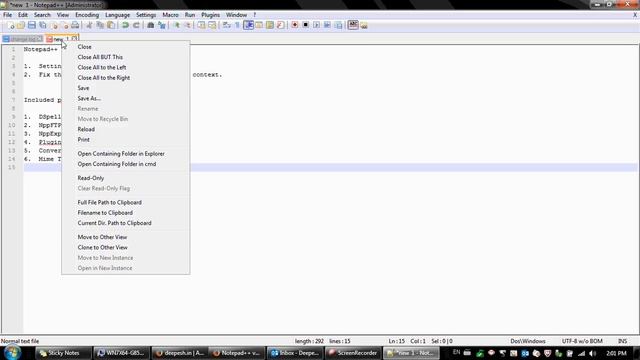This screenshot has width=640, height=360.
Task: Open Find with the binoculars icon
Action: click(151, 25)
